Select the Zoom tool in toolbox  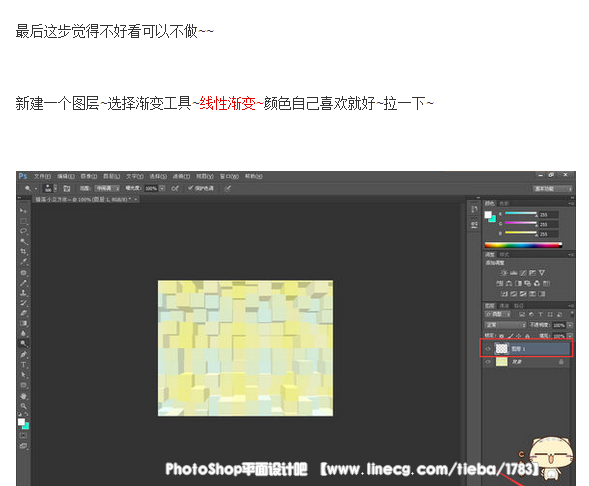[23, 406]
